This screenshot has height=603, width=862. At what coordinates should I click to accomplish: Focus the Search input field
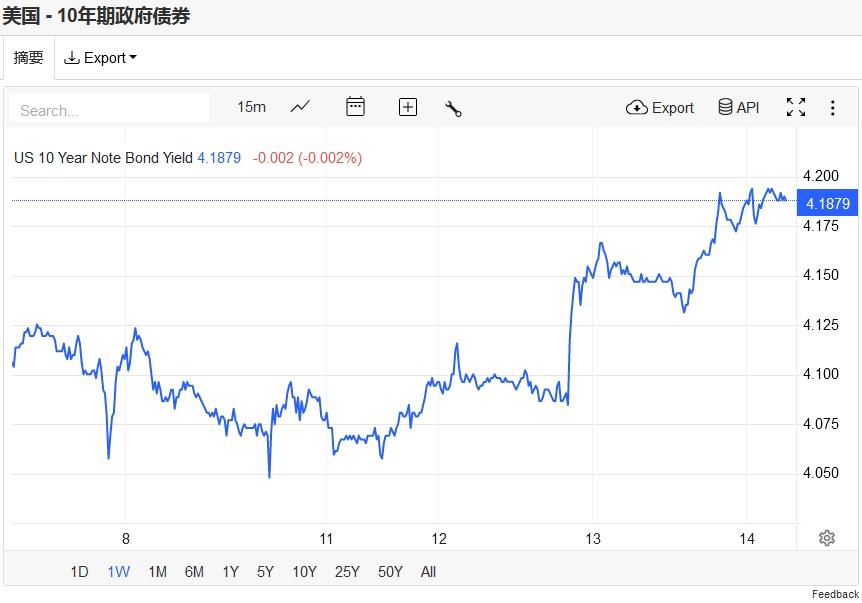click(110, 110)
